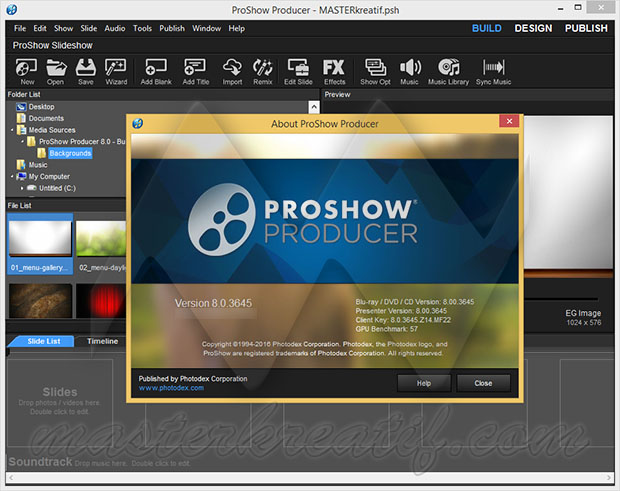Screen dimensions: 620x491
Task: Open a show with the Open icon
Action: (56, 72)
